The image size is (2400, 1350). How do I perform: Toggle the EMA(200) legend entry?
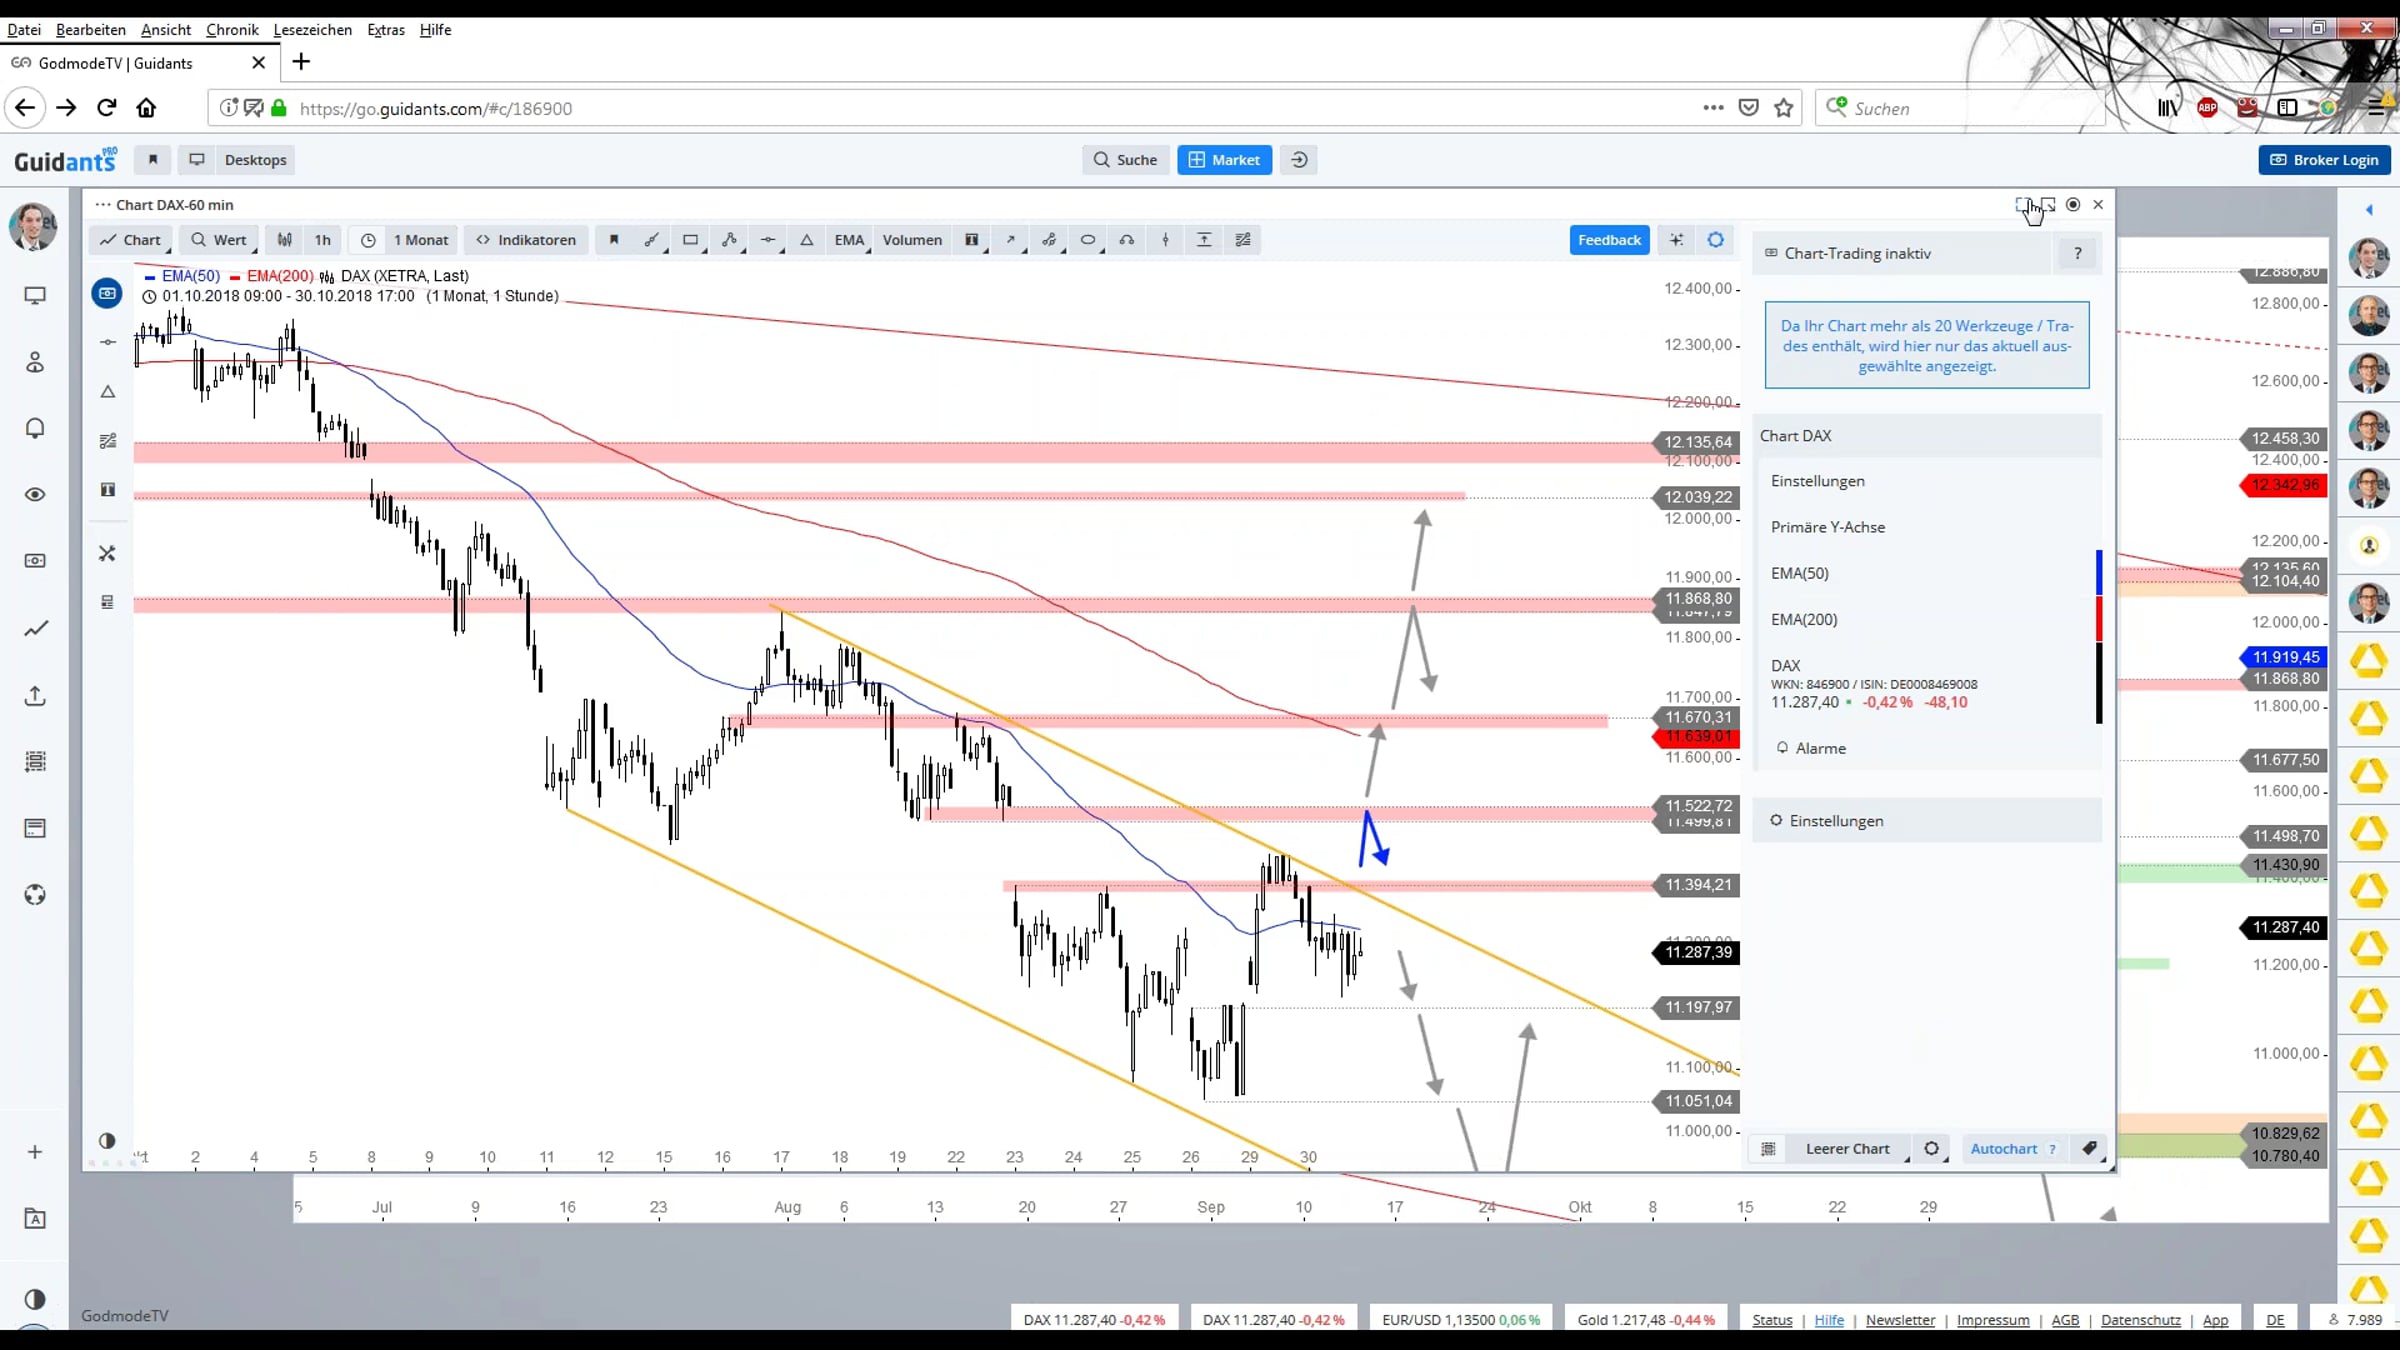271,276
